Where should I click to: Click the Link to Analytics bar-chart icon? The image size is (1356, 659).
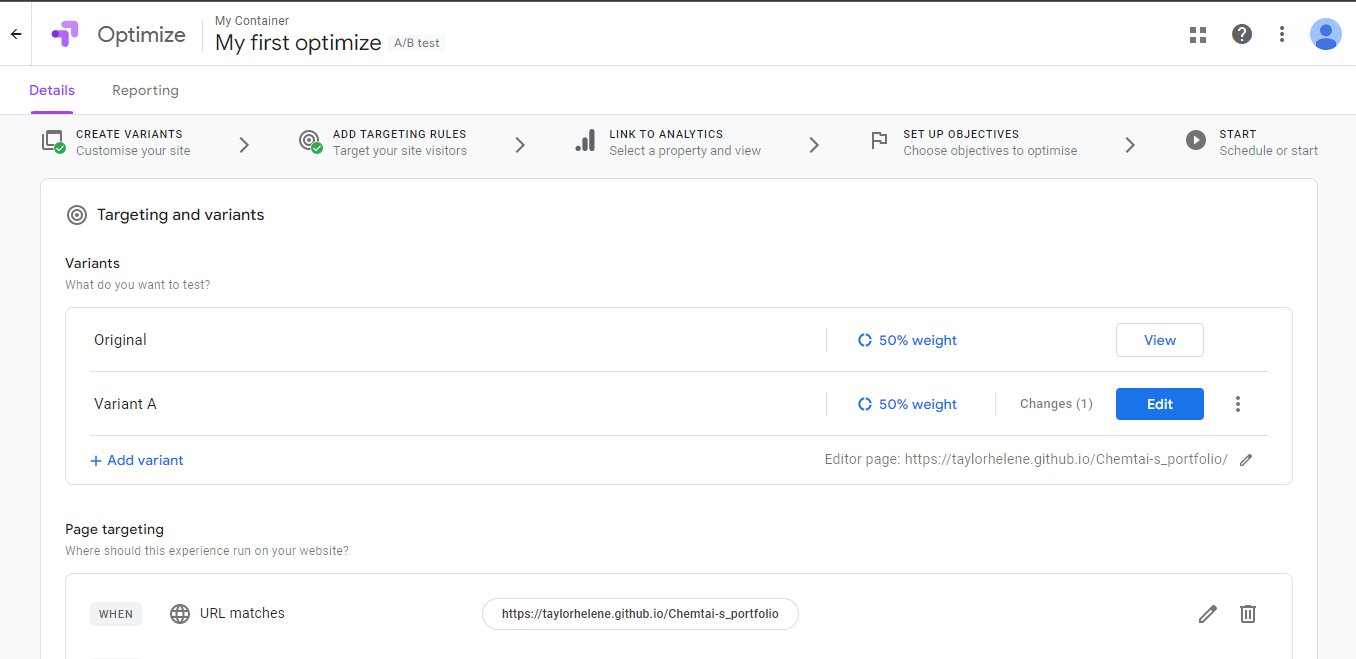point(585,141)
